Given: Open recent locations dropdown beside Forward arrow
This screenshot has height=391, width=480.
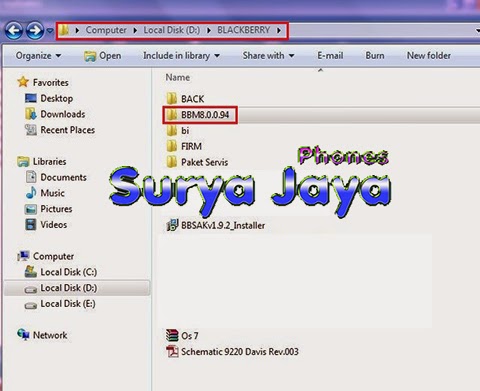Looking at the screenshot, I should pyautogui.click(x=50, y=31).
